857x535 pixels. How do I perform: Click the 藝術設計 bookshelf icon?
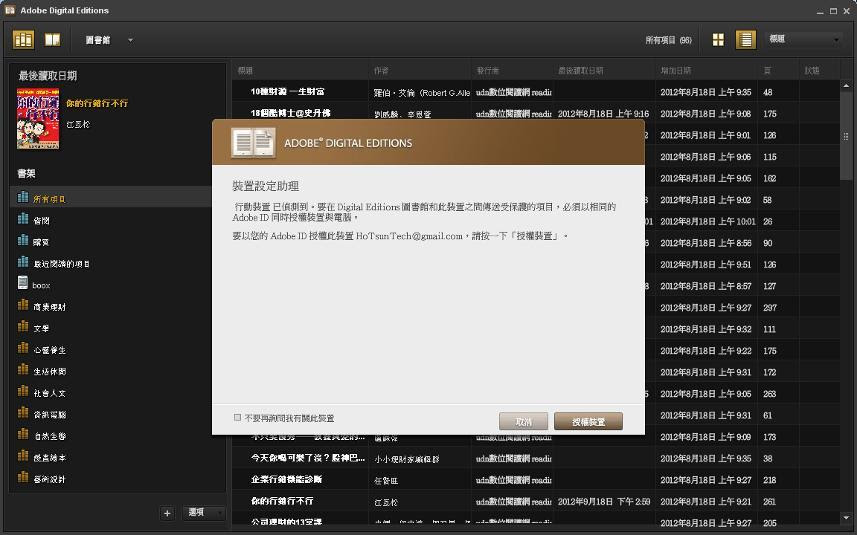click(23, 477)
